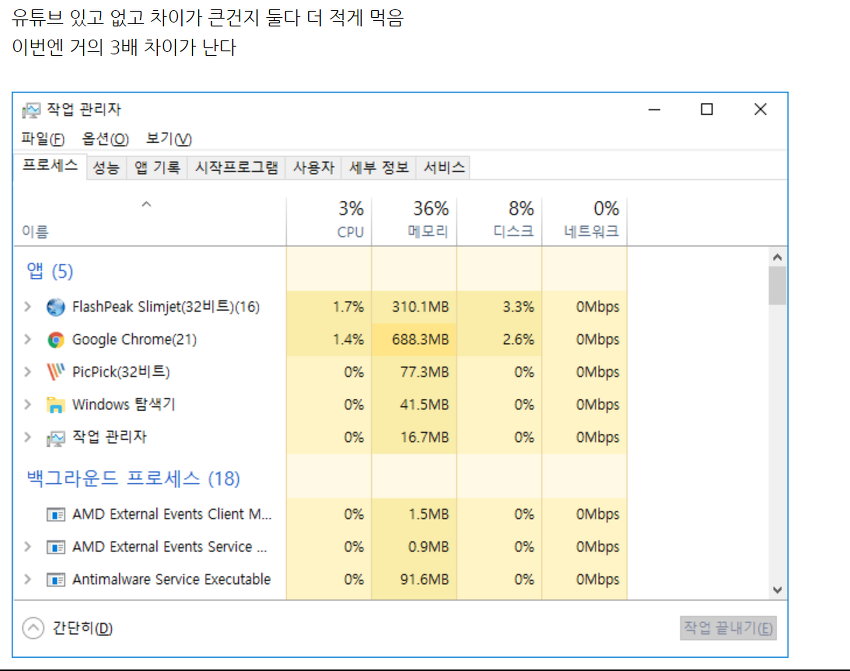This screenshot has height=671, width=850.
Task: Expand the Google Chrome process group
Action: (28, 339)
